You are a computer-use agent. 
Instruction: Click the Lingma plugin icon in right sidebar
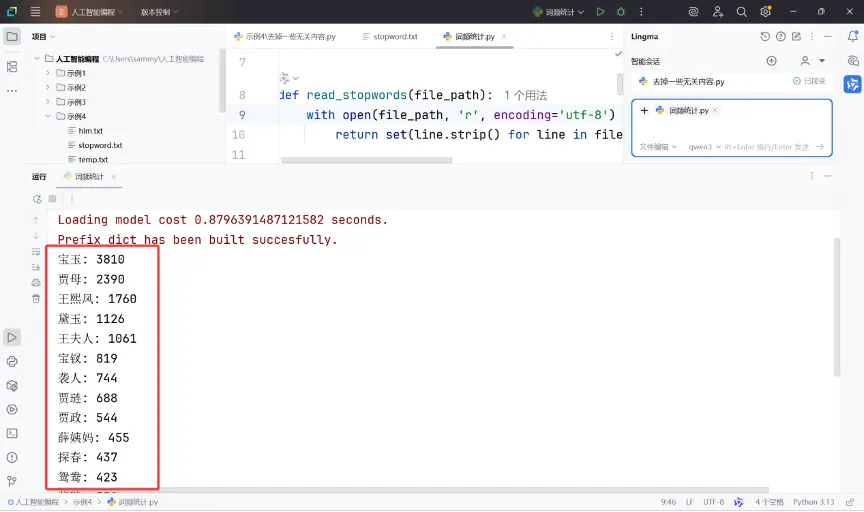(x=852, y=84)
